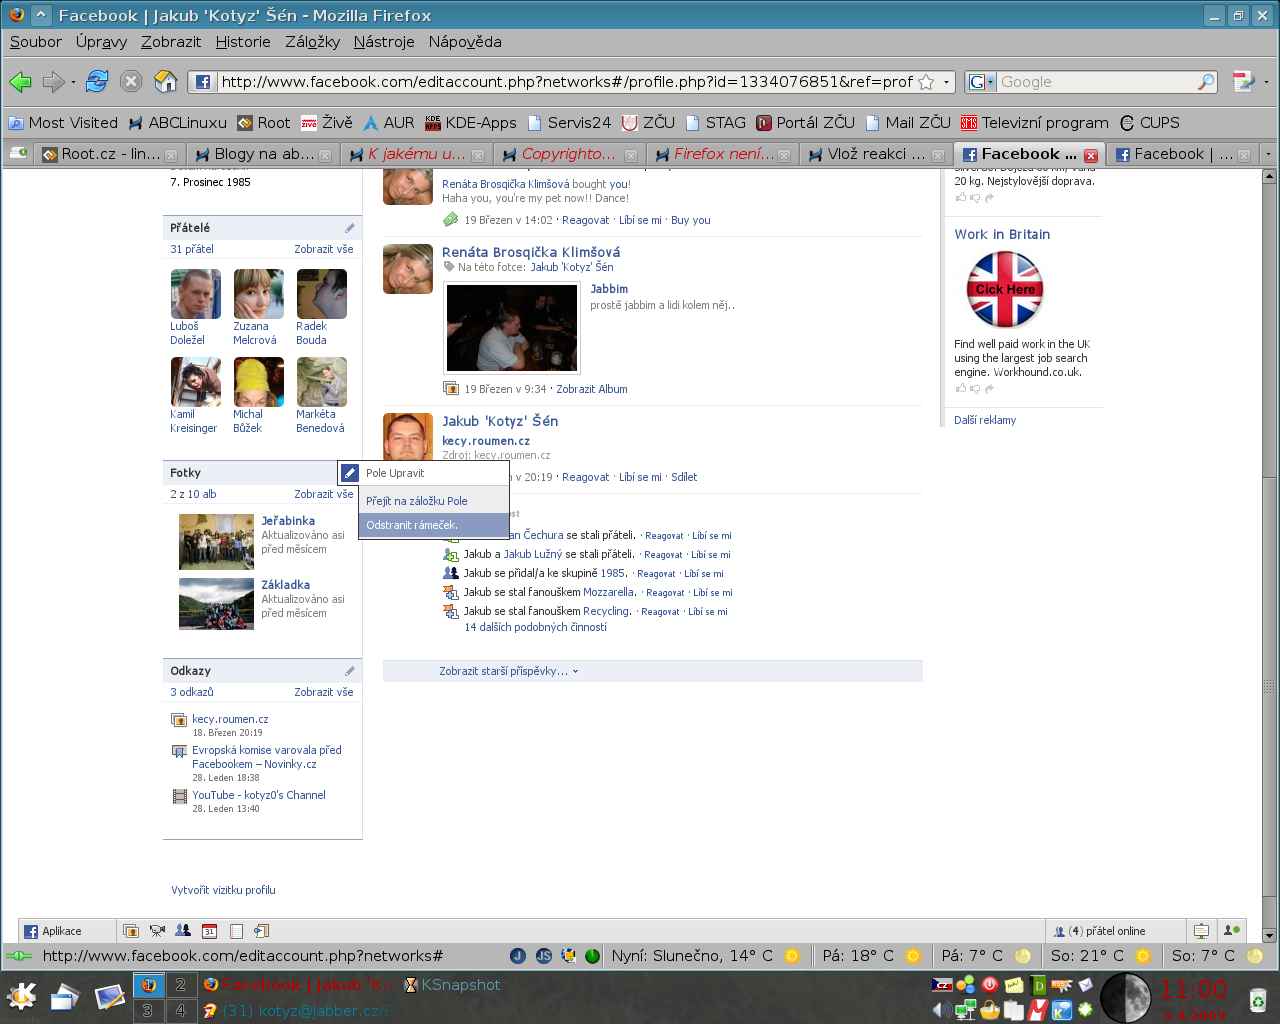Switch to the KSnapshot taskbar entry
This screenshot has height=1024, width=1280.
452,985
